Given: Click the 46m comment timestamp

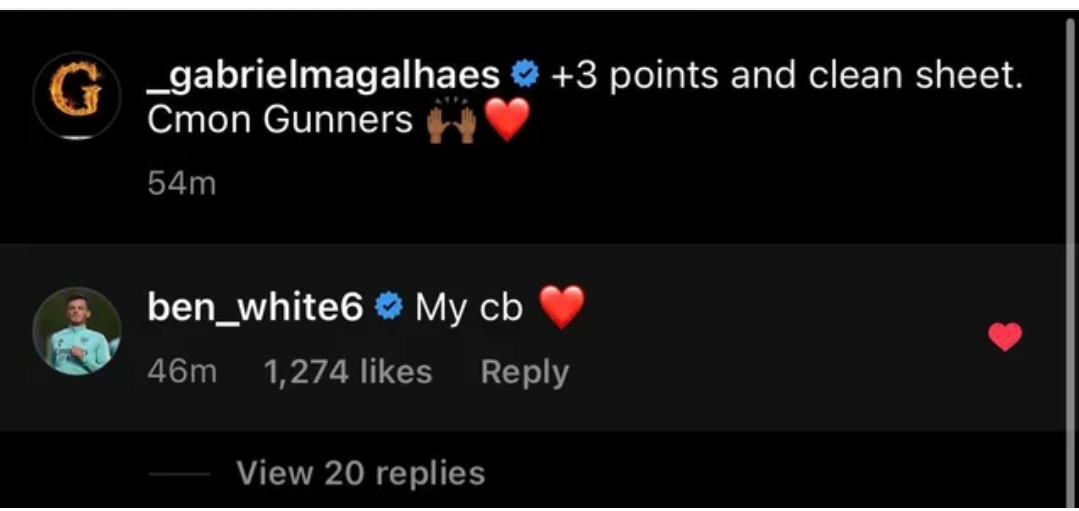Looking at the screenshot, I should point(182,372).
